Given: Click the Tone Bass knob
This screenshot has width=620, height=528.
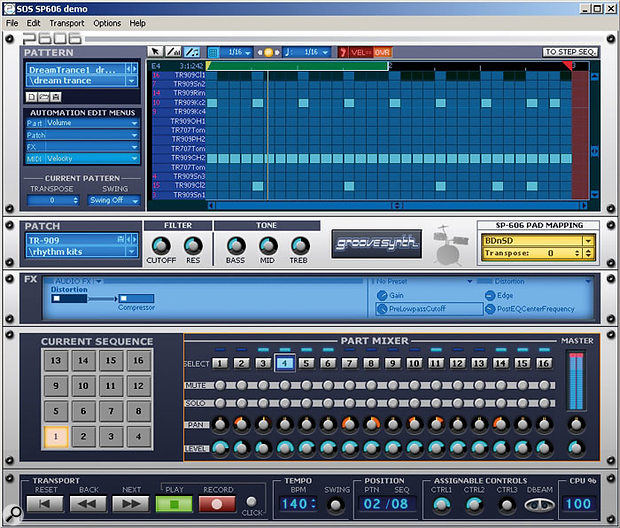Looking at the screenshot, I should pyautogui.click(x=236, y=246).
